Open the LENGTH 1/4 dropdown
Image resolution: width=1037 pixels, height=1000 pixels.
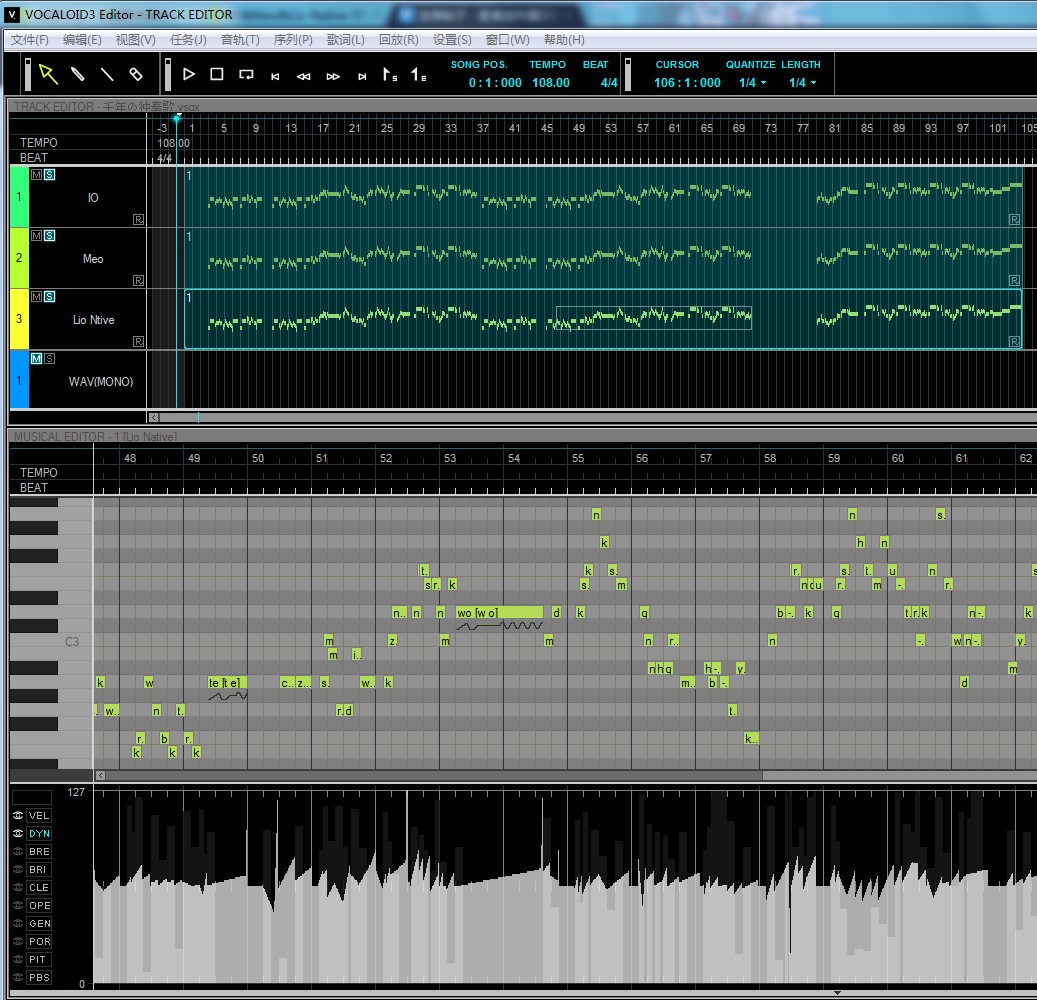(x=802, y=83)
